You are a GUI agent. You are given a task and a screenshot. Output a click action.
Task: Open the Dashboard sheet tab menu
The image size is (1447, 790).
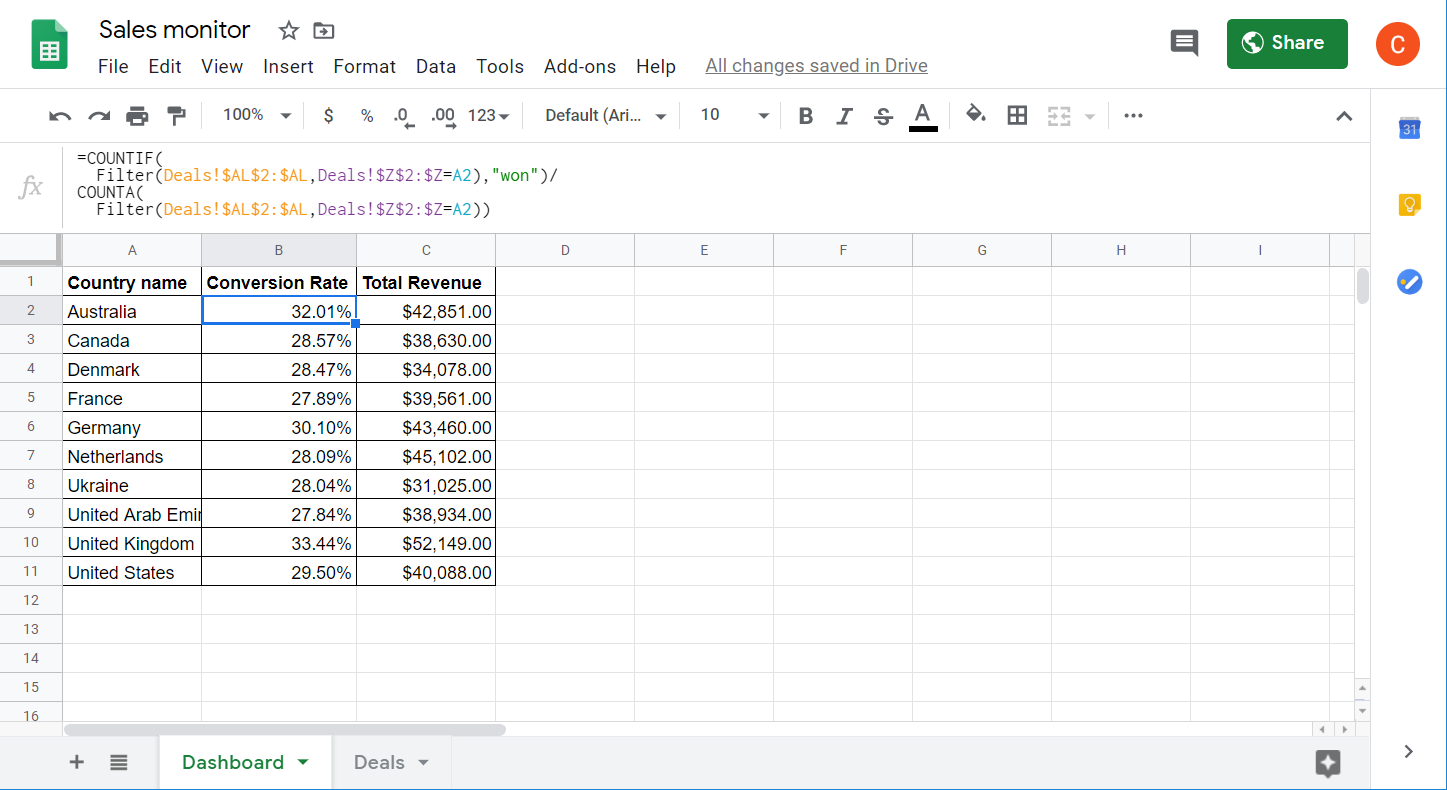click(x=303, y=761)
